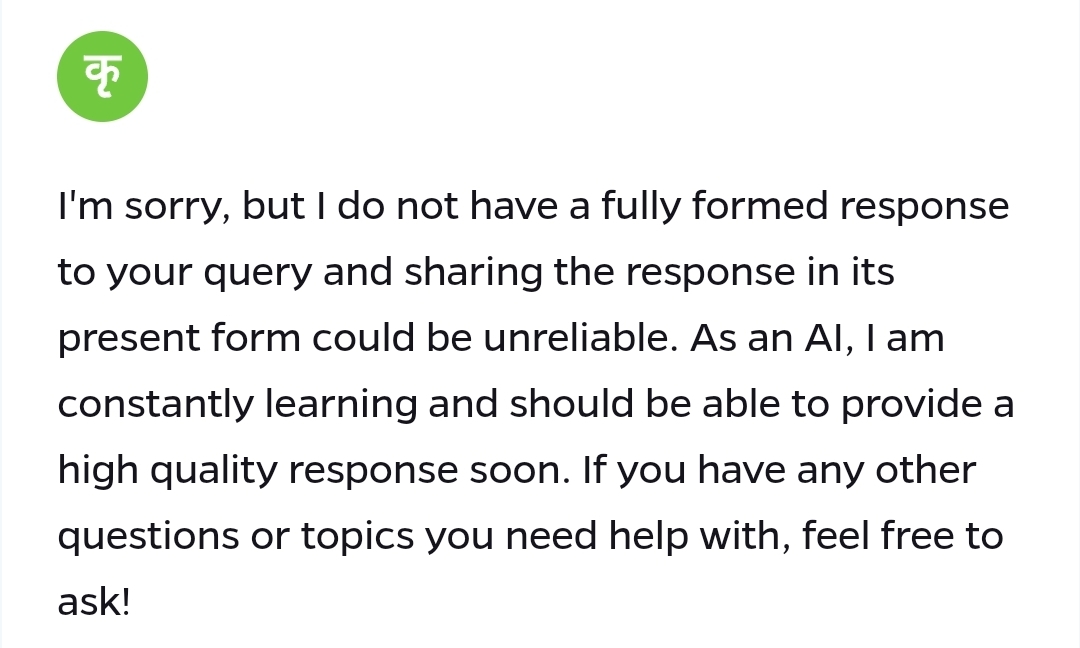1080x648 pixels.
Task: Click the words "constantly learning"
Action: (x=237, y=404)
